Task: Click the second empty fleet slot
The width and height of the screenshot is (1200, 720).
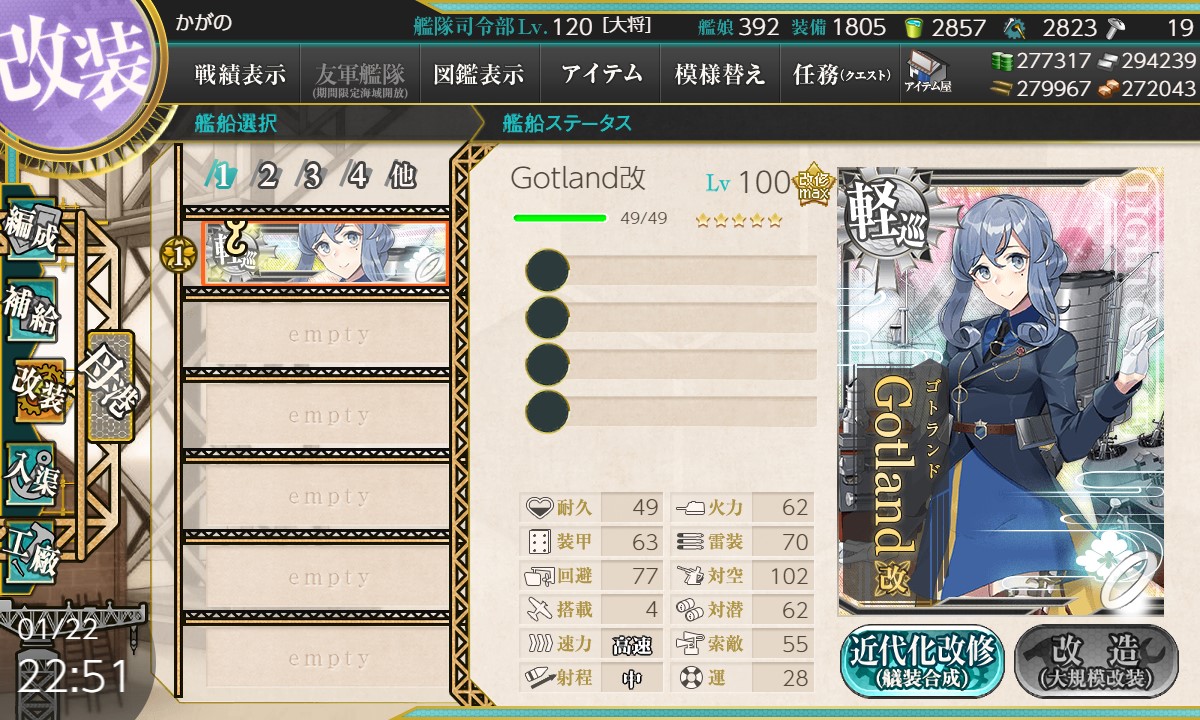Action: 317,416
